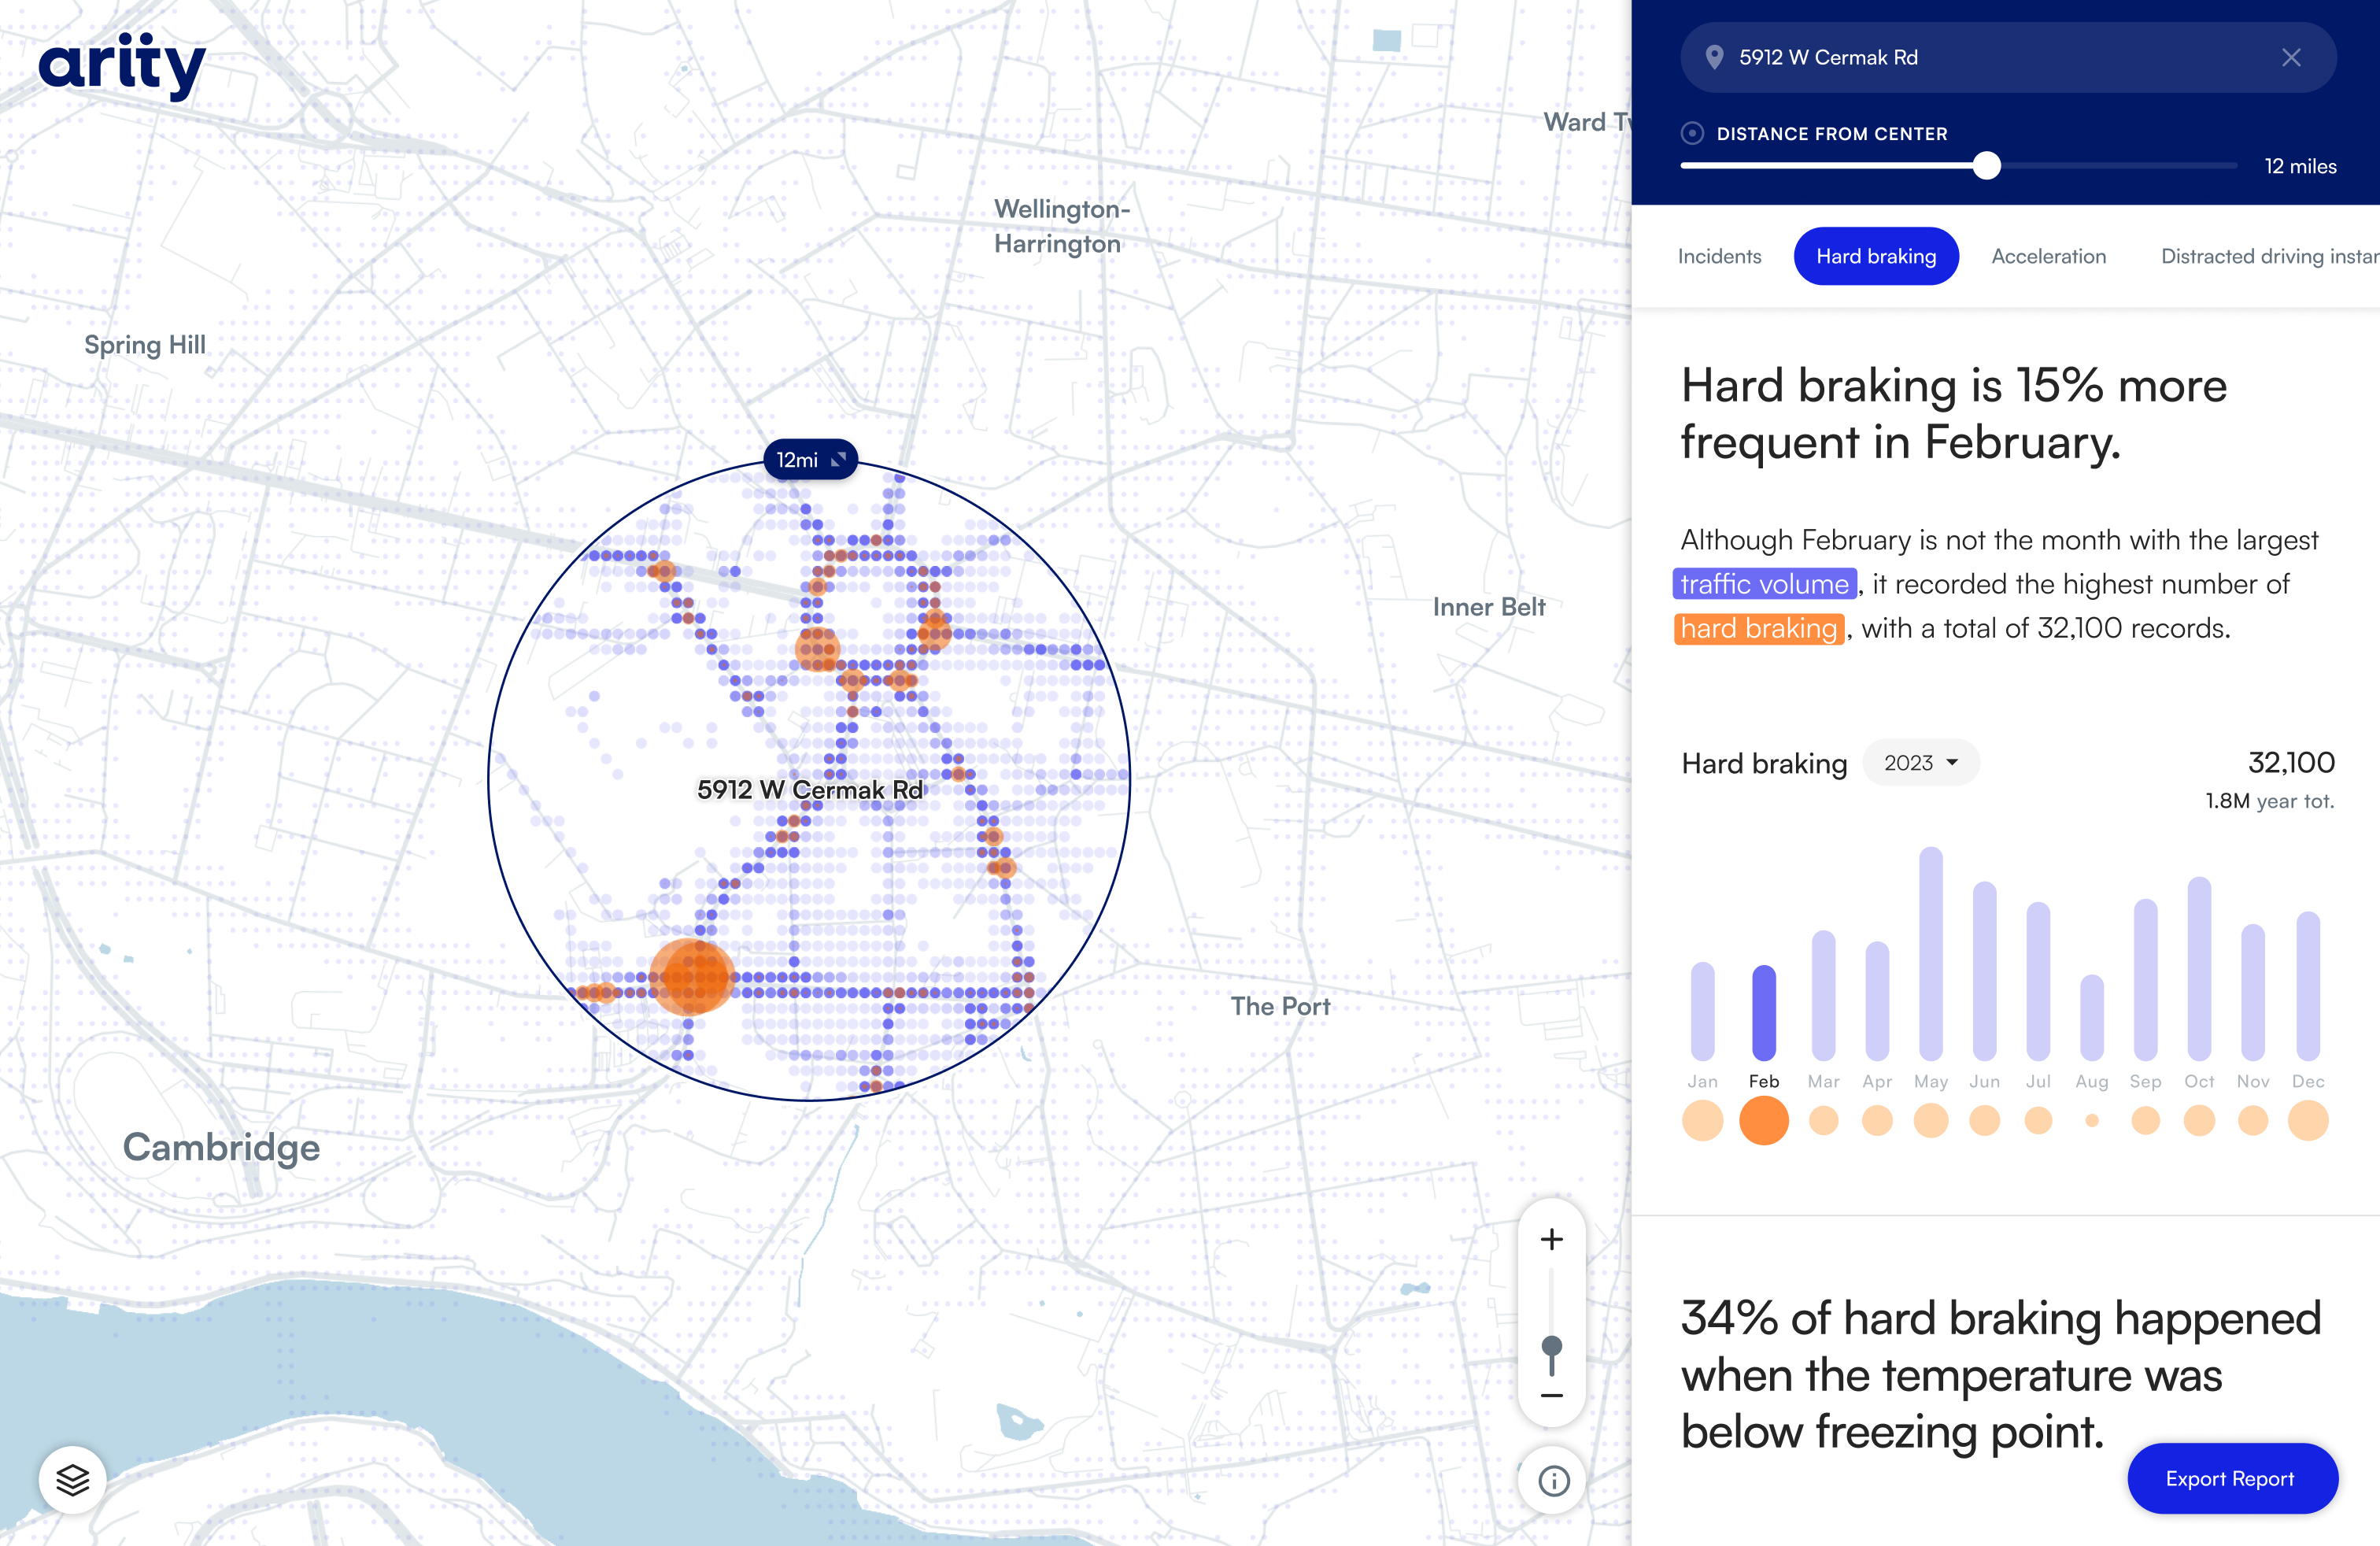Viewport: 2380px width, 1546px height.
Task: Click the location pin icon in search
Action: 1714,58
